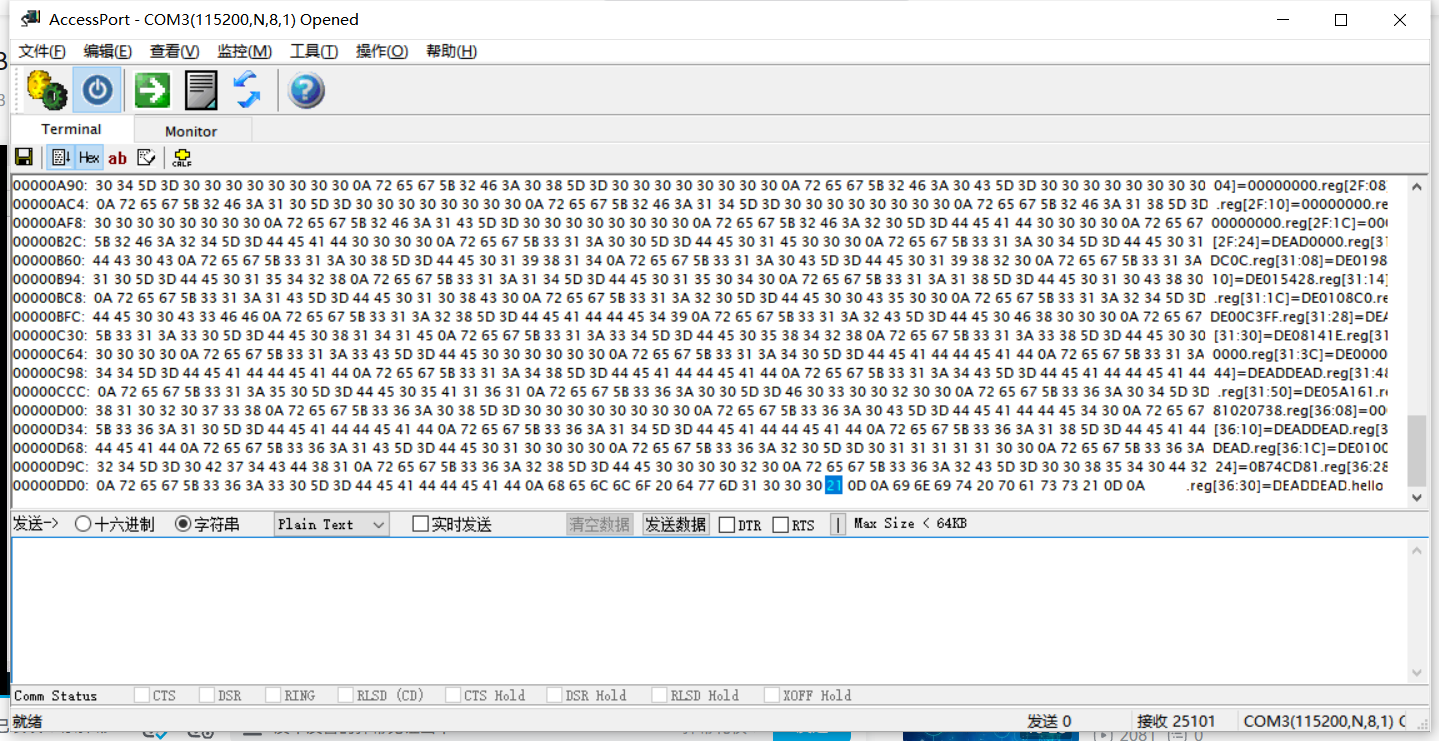Click the green arrow transfer icon
Image resolution: width=1439 pixels, height=741 pixels.
[153, 91]
